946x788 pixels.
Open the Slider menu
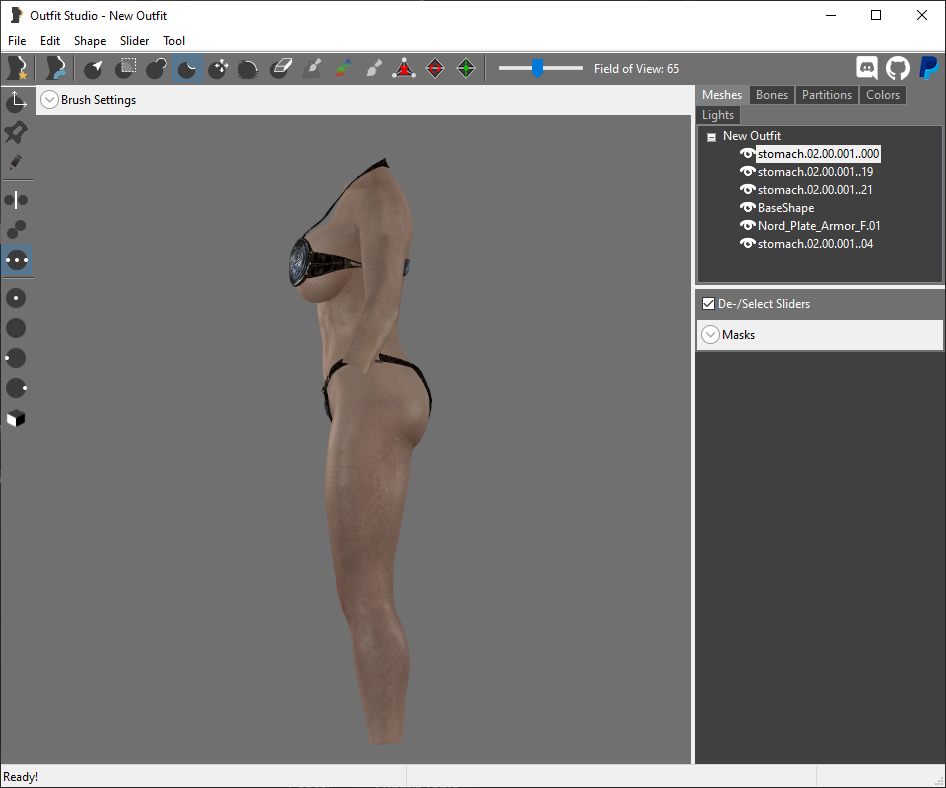click(134, 40)
